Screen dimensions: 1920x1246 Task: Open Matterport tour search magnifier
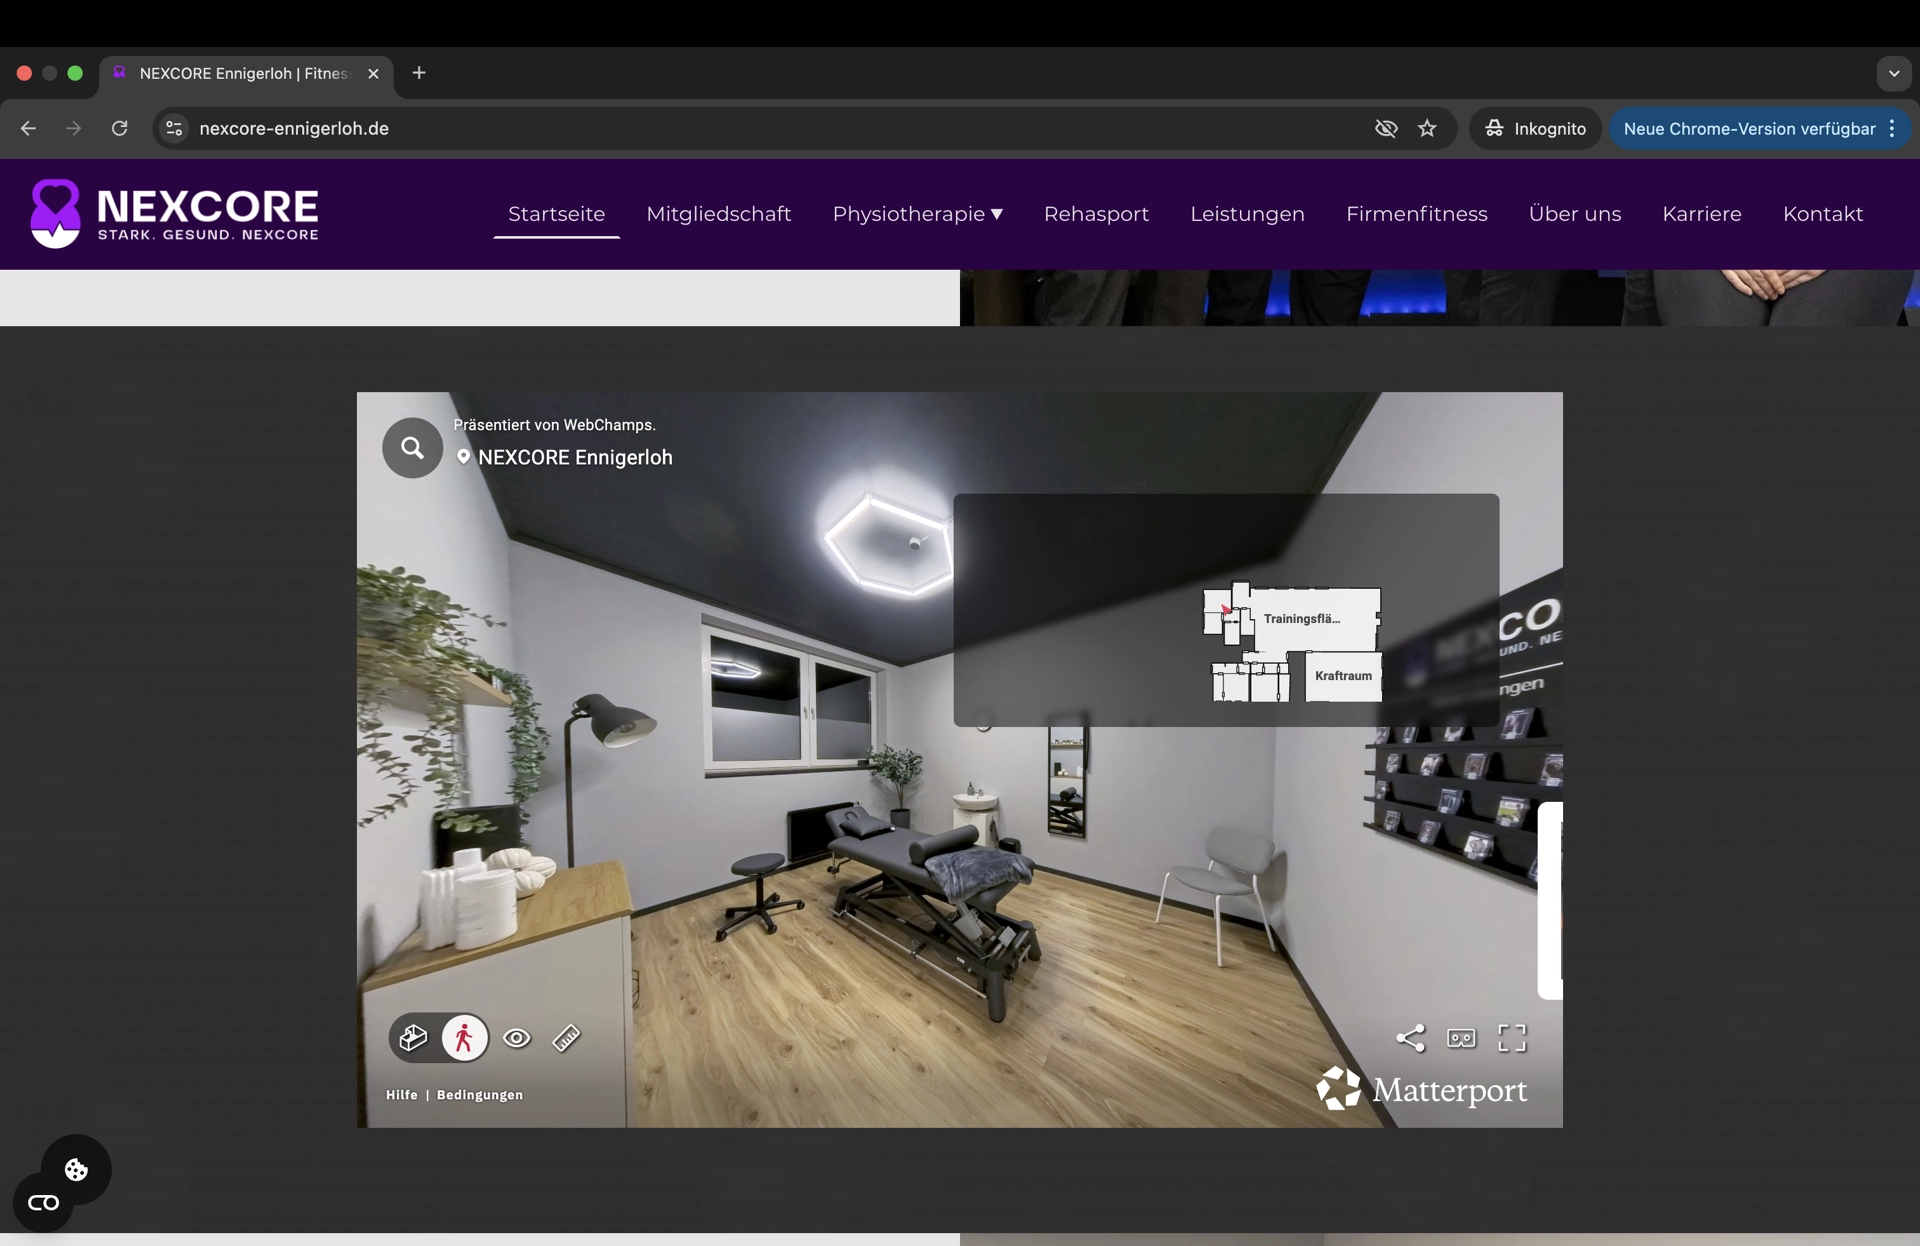click(x=412, y=448)
